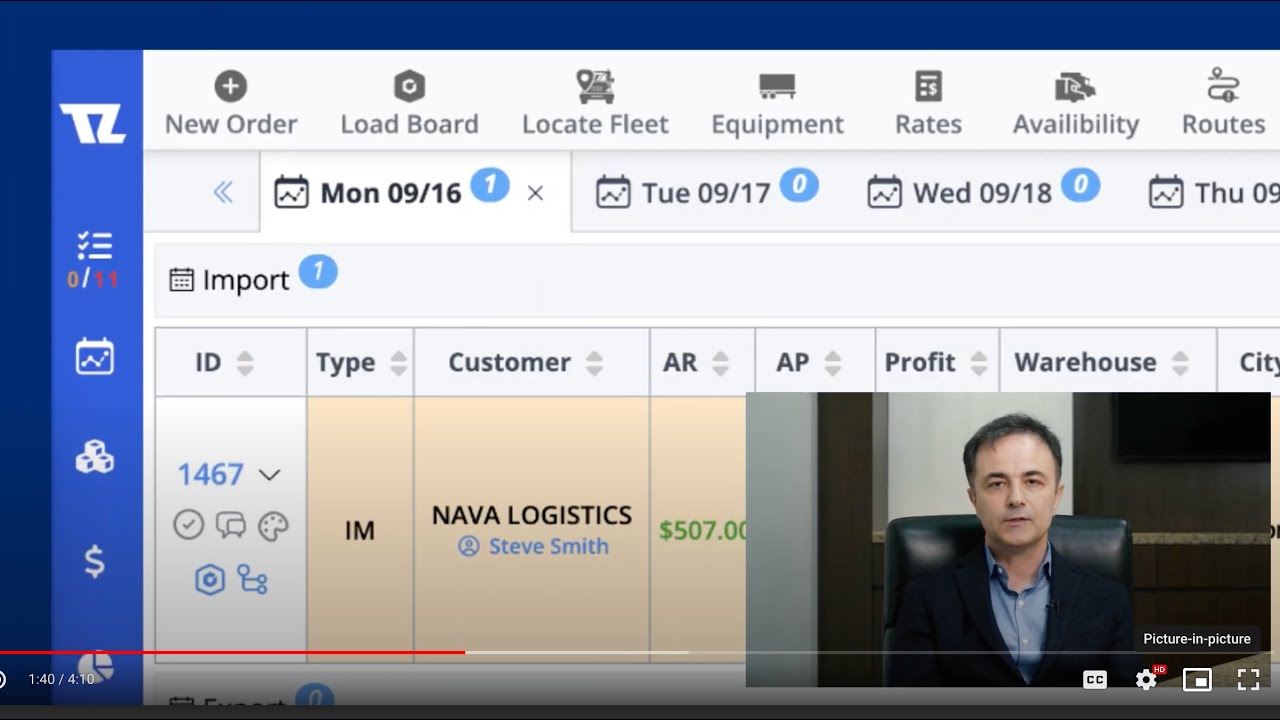Click the hexagon icon under order 1467
Image resolution: width=1280 pixels, height=720 pixels.
click(x=209, y=579)
